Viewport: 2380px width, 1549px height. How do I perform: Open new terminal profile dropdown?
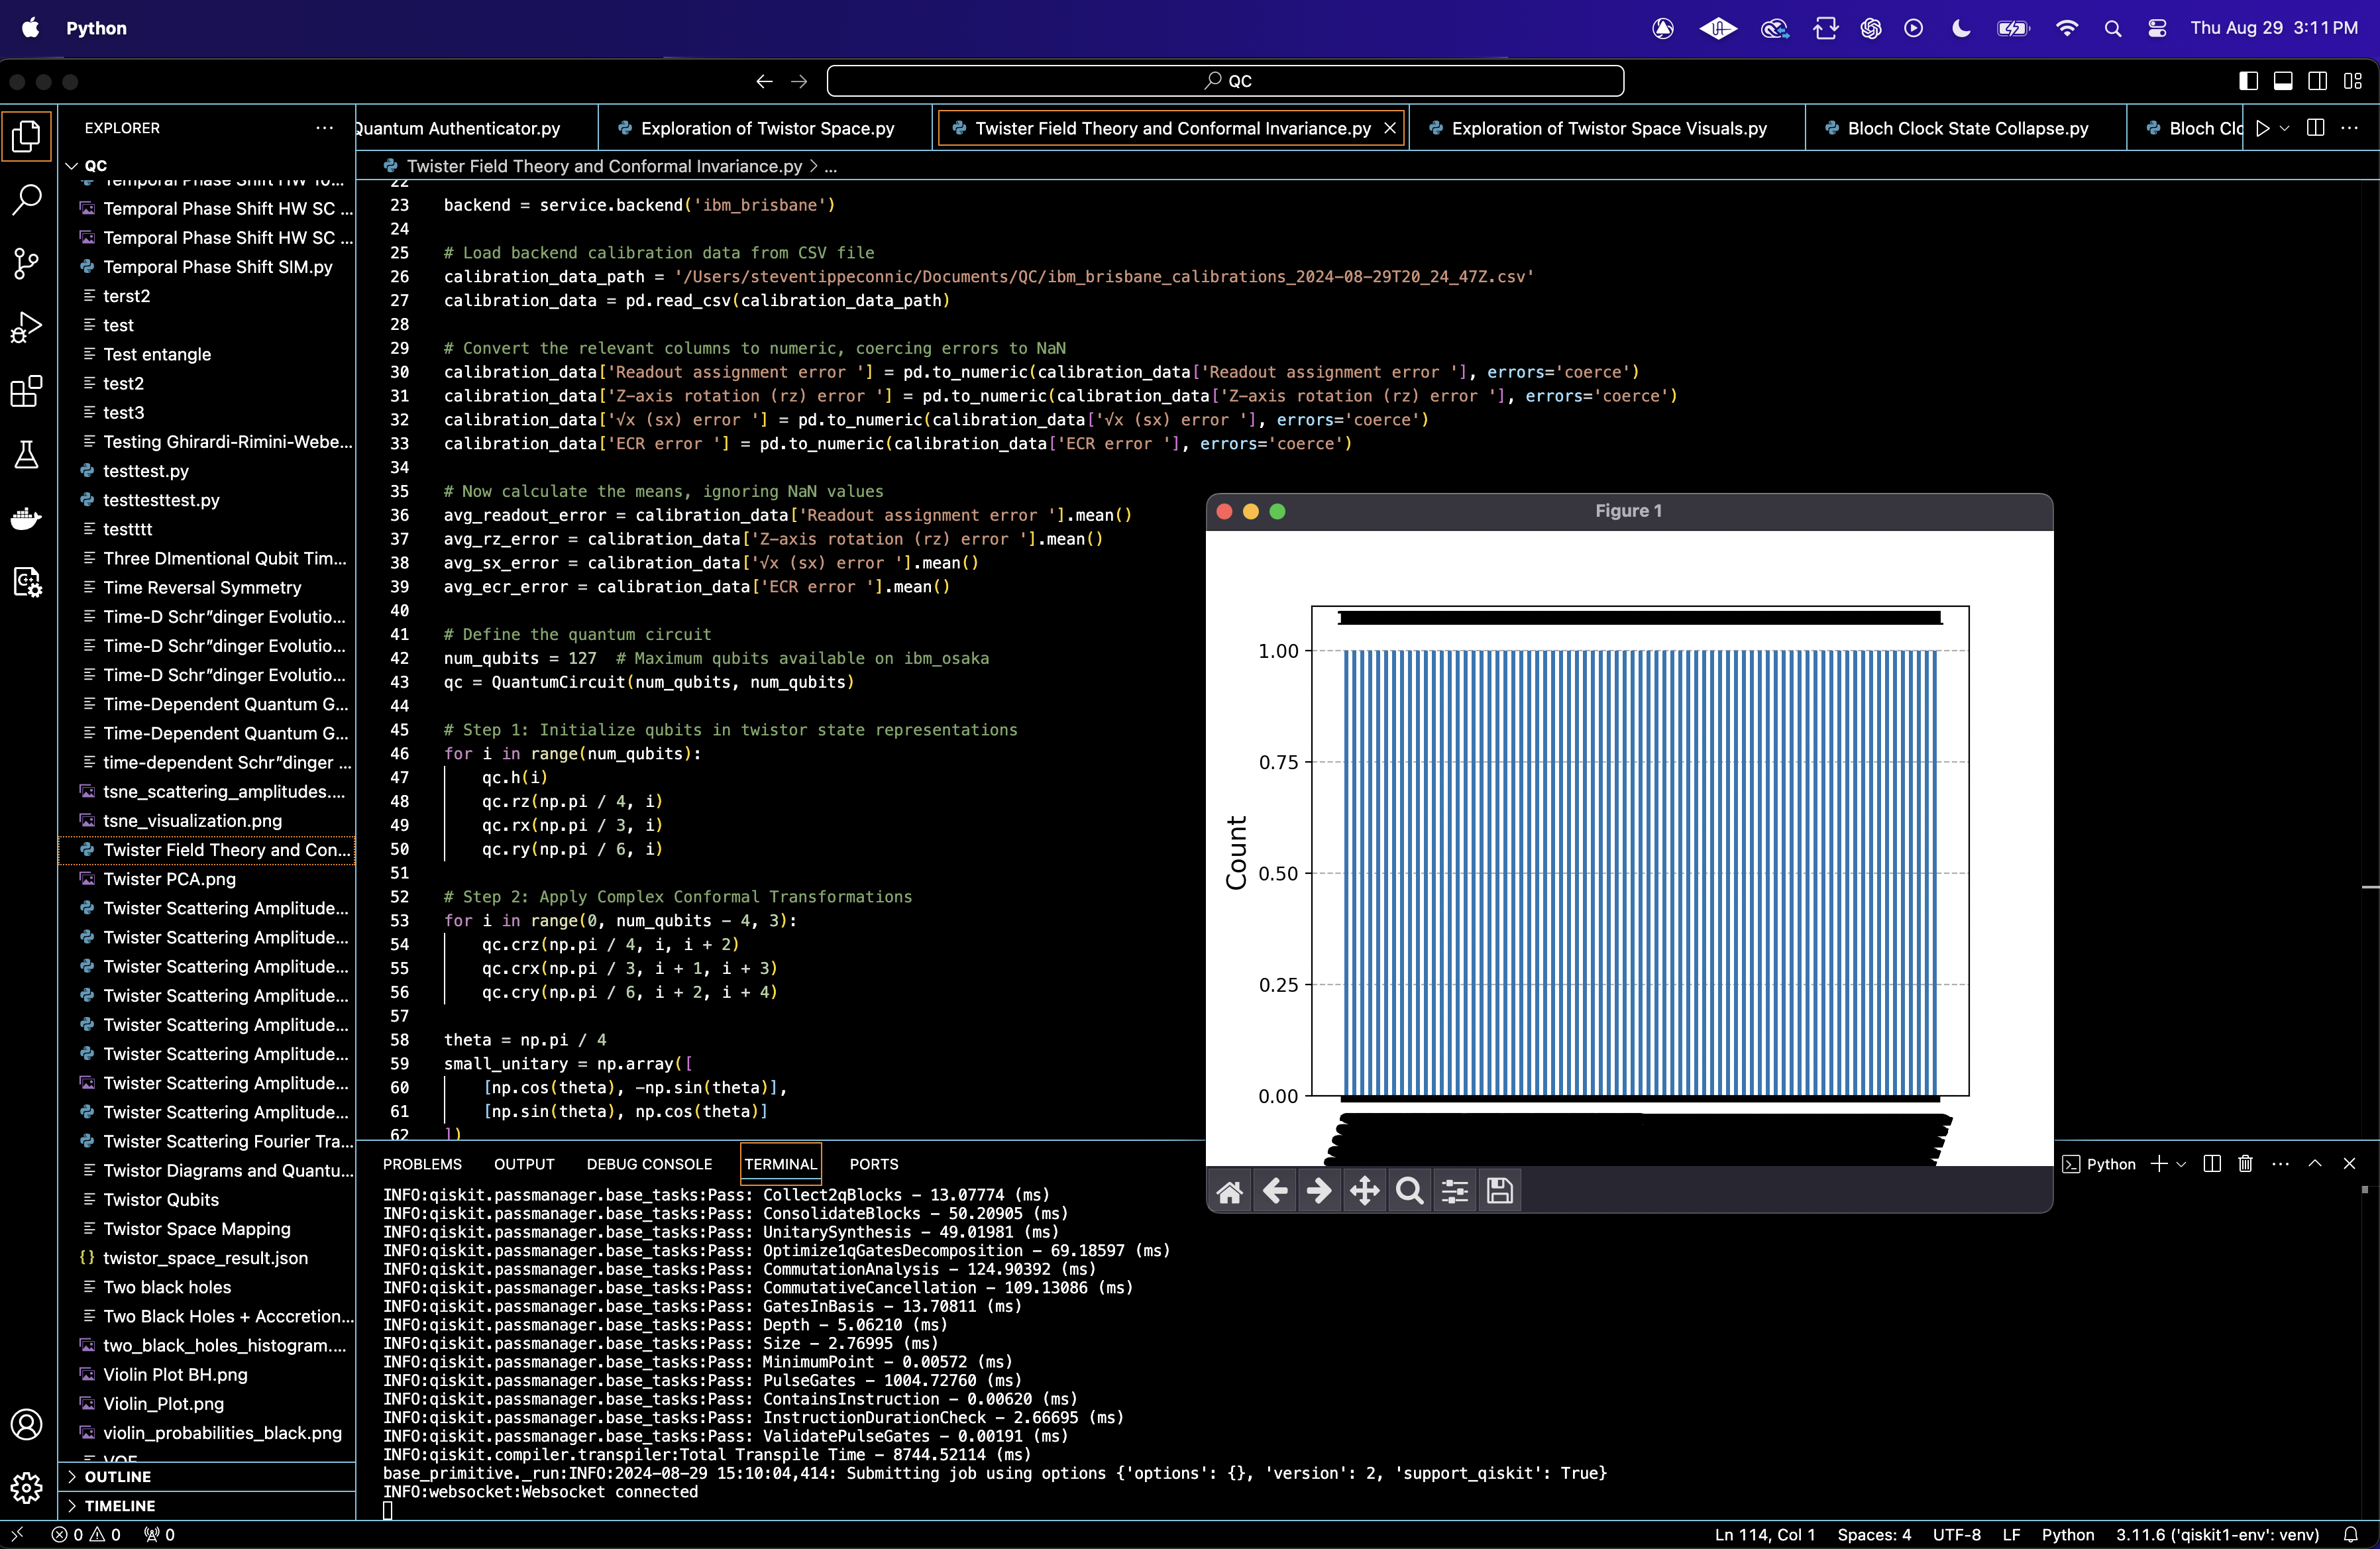2181,1164
